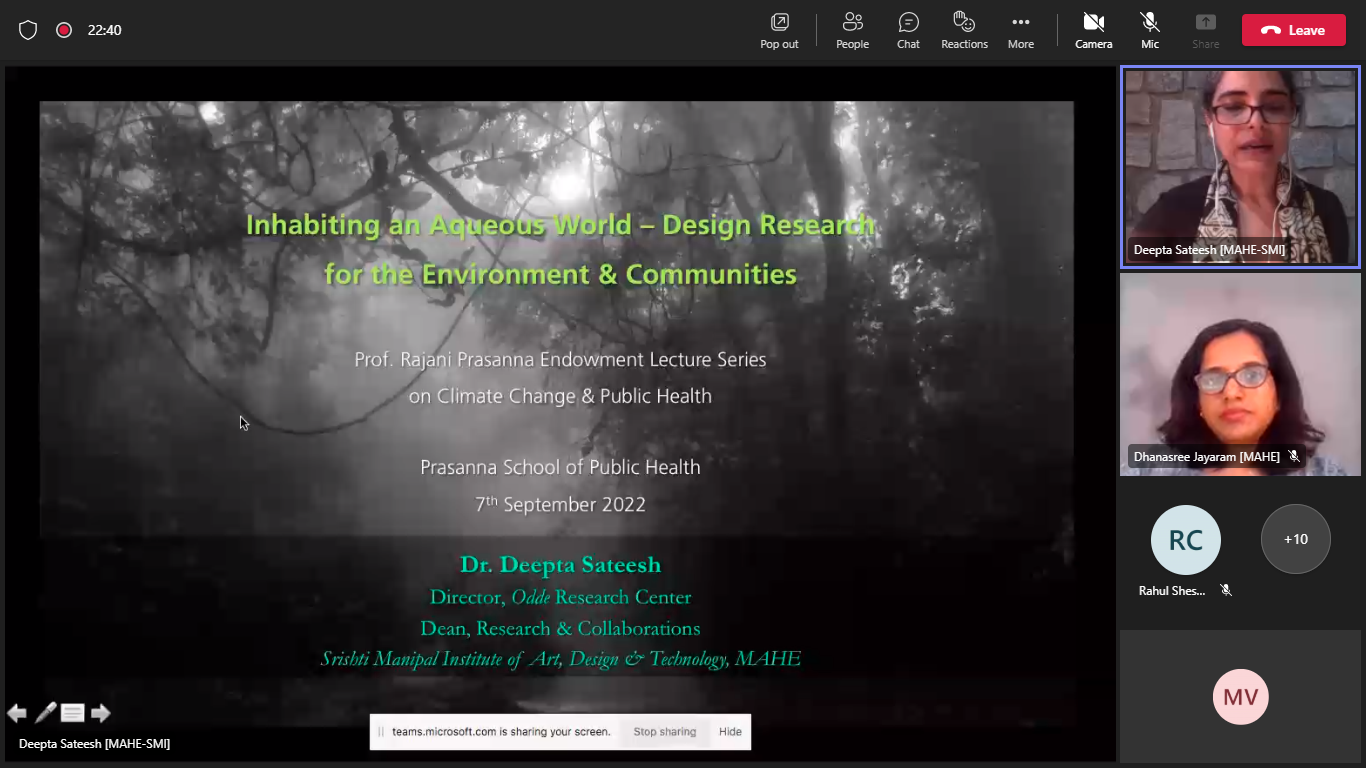Click the red recording indicator
The width and height of the screenshot is (1366, 768).
point(64,30)
